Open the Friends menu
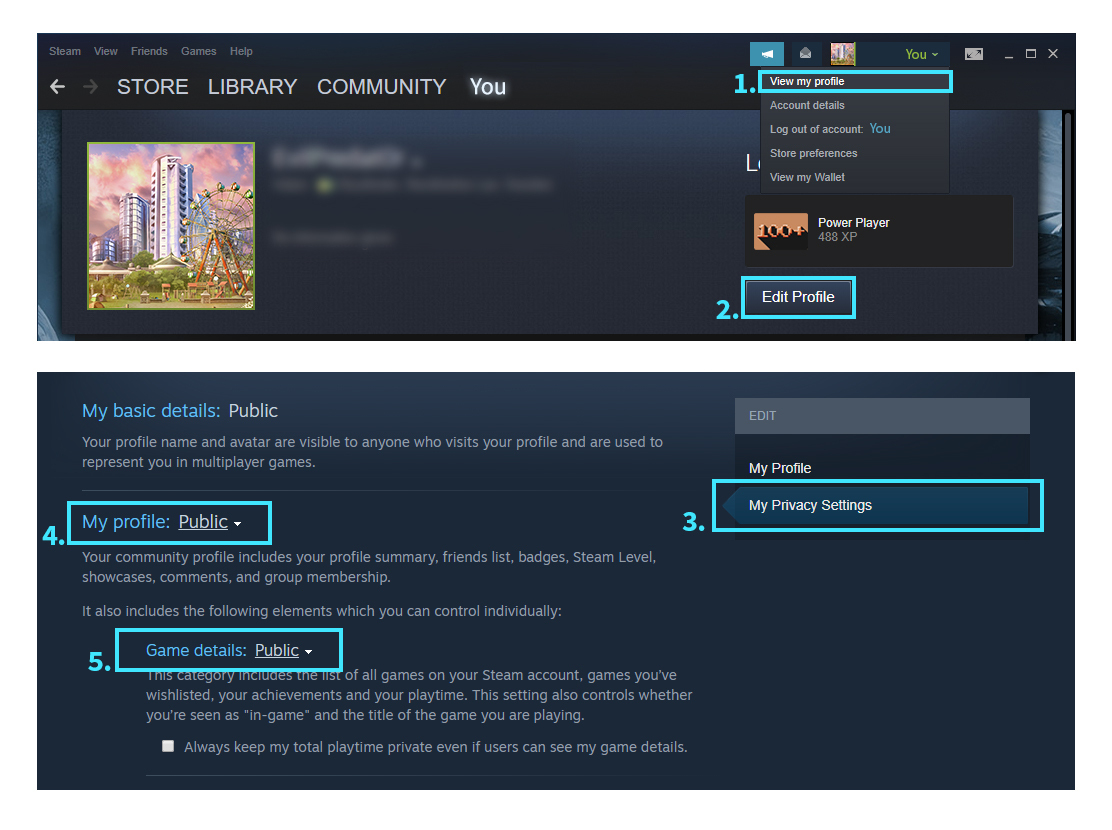Image resolution: width=1112 pixels, height=830 pixels. click(x=149, y=51)
